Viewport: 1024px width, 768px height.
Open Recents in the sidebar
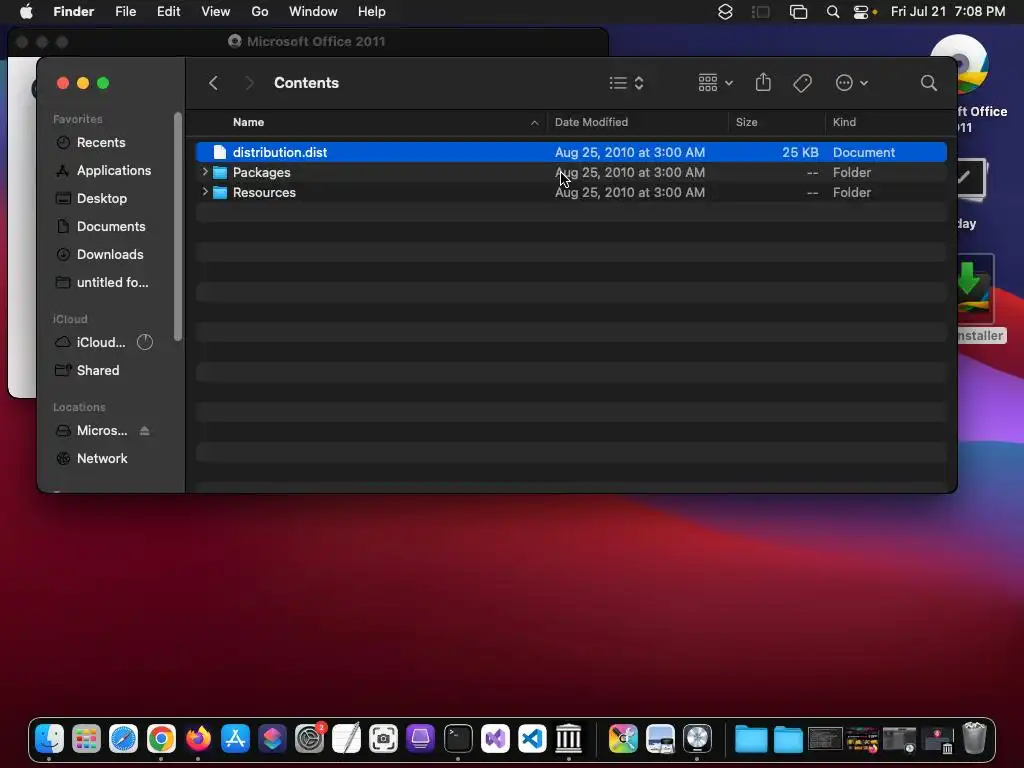tap(101, 142)
